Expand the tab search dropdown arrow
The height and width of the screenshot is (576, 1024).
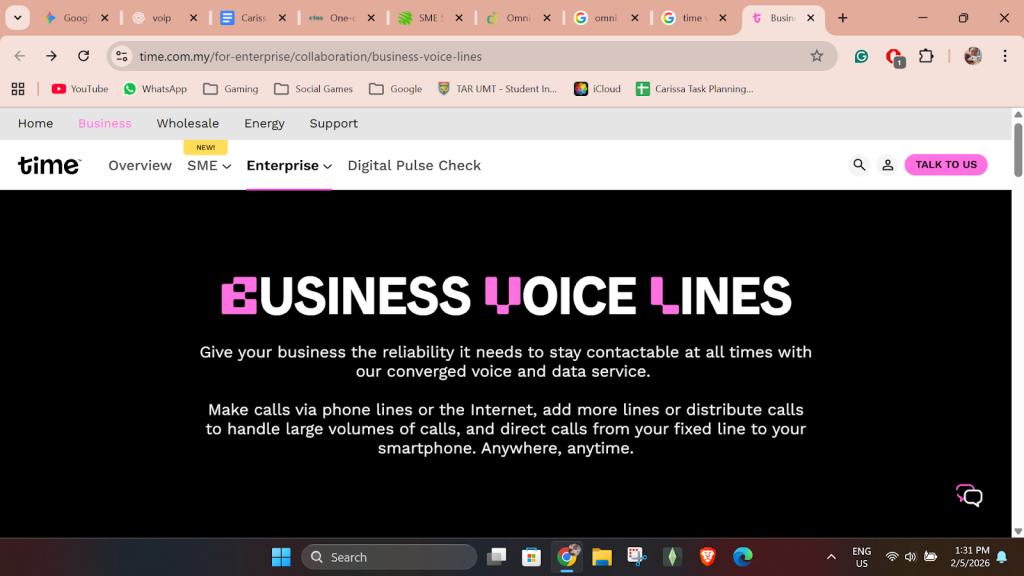pos(18,18)
